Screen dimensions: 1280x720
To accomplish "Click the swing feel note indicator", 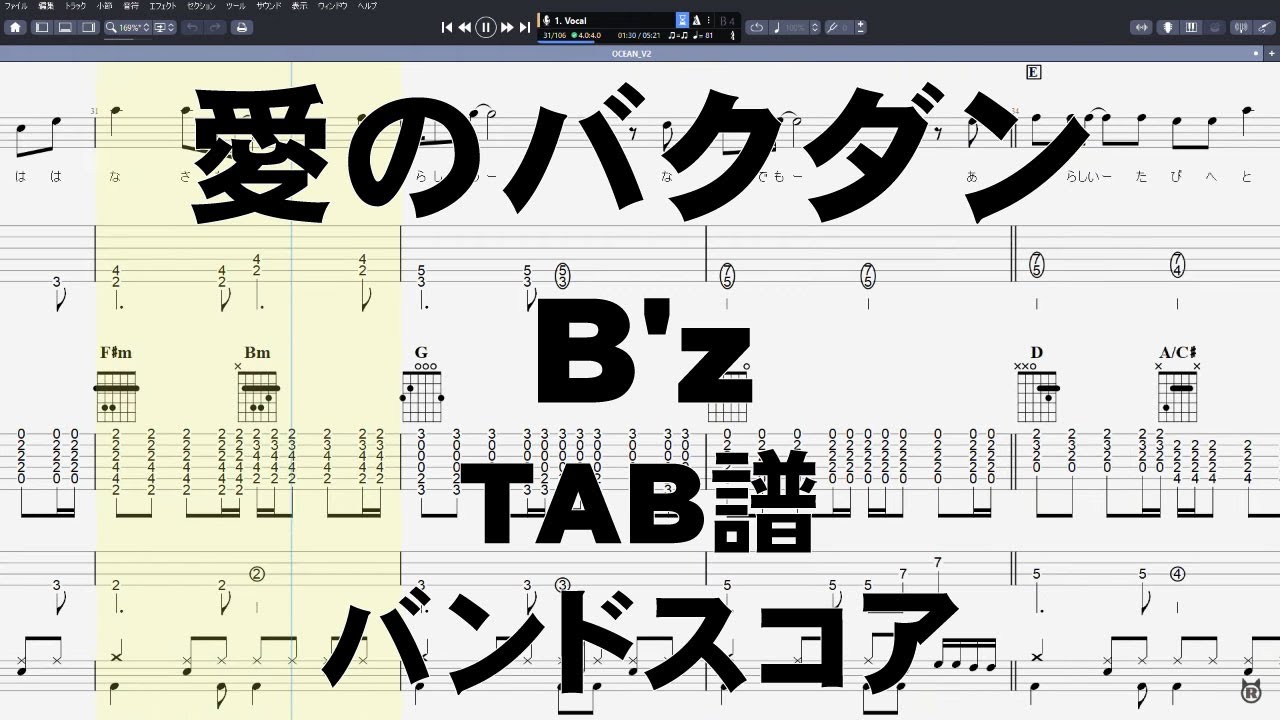I will click(678, 36).
